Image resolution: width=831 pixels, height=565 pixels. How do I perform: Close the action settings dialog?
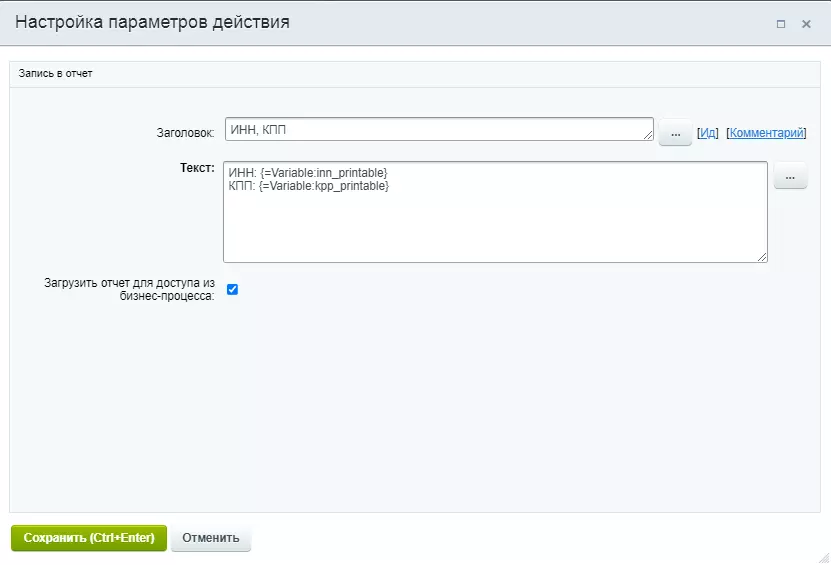coord(806,24)
